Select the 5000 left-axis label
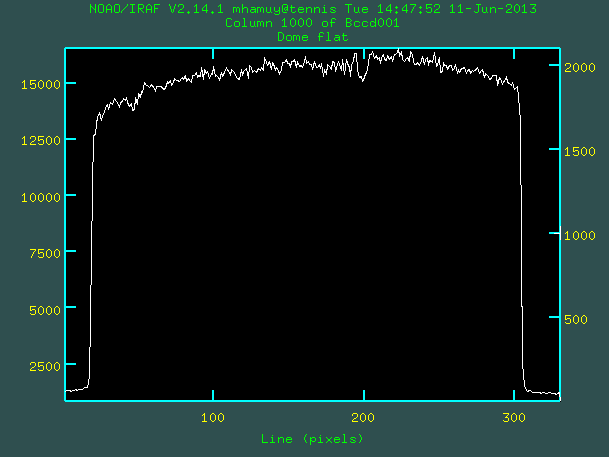 coord(45,310)
